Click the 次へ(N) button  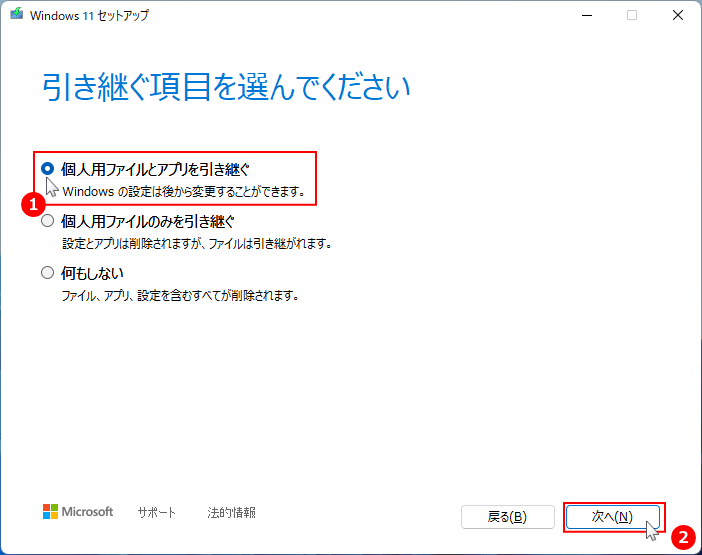[612, 517]
